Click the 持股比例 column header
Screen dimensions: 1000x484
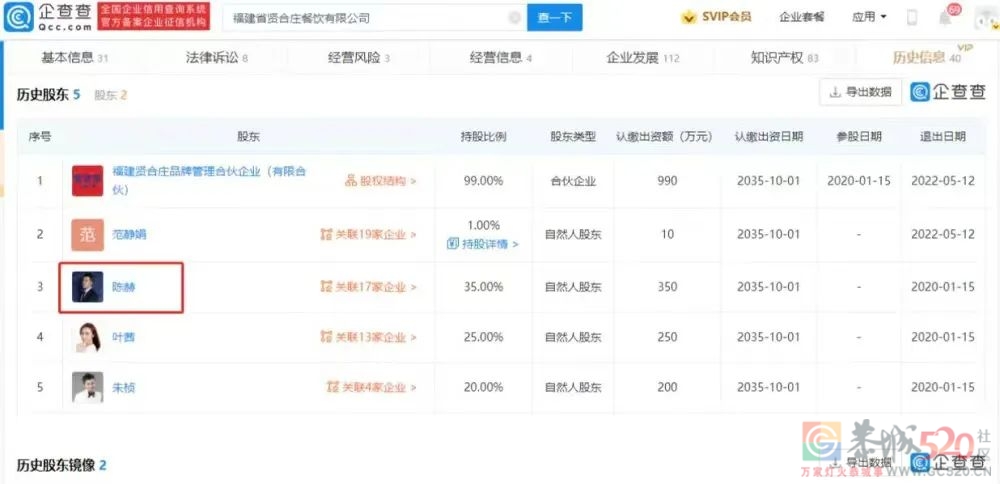pos(483,136)
